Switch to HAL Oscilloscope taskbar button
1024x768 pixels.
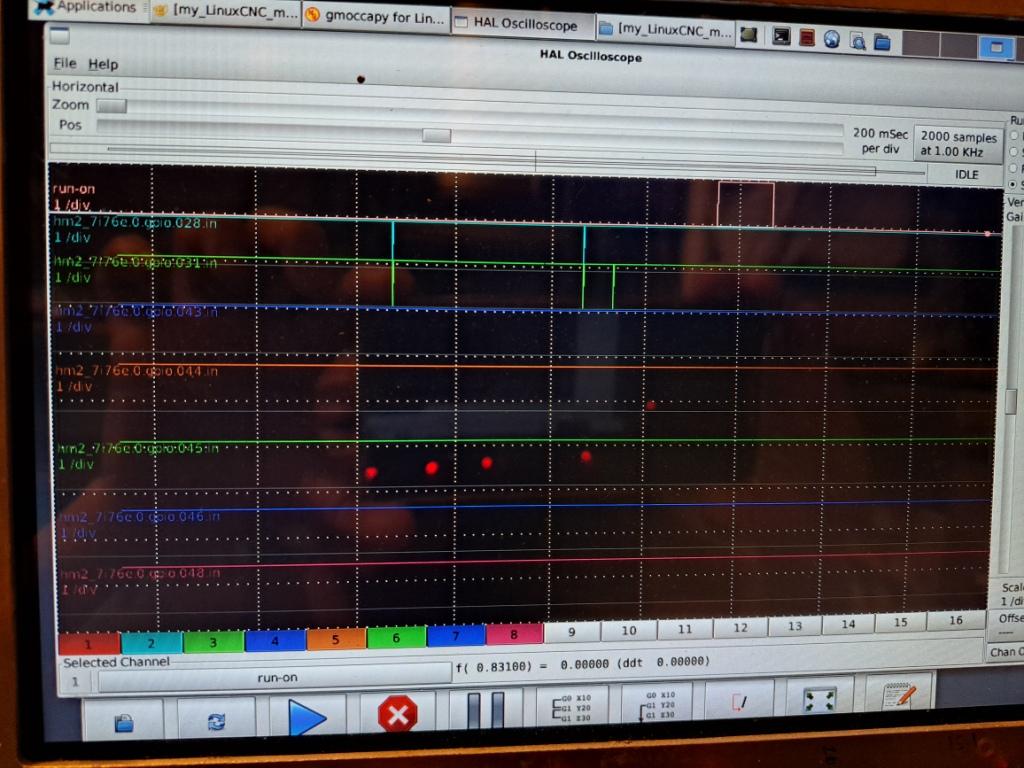(524, 24)
